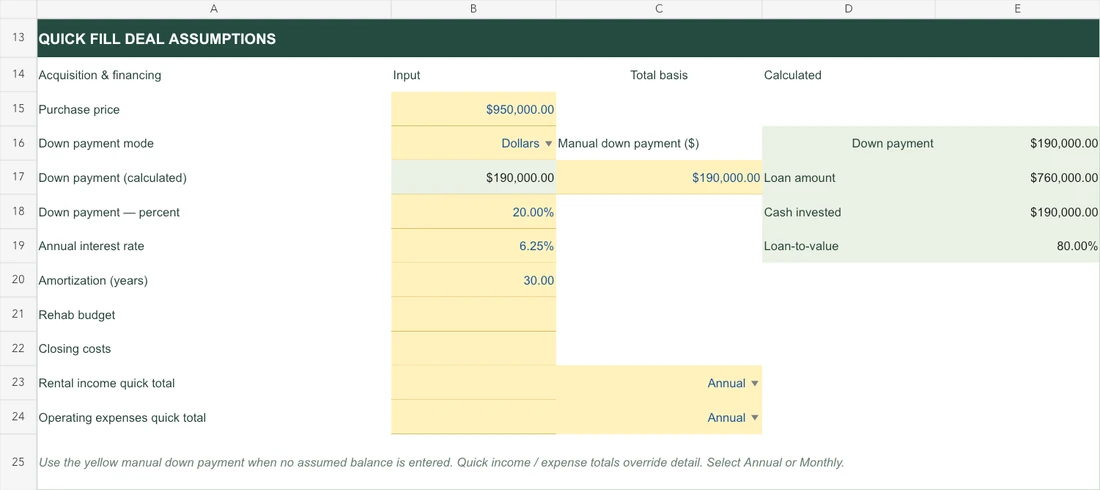Select the manual down payment $190,000.00 yellow cell
Image resolution: width=1100 pixels, height=490 pixels.
pyautogui.click(x=659, y=178)
